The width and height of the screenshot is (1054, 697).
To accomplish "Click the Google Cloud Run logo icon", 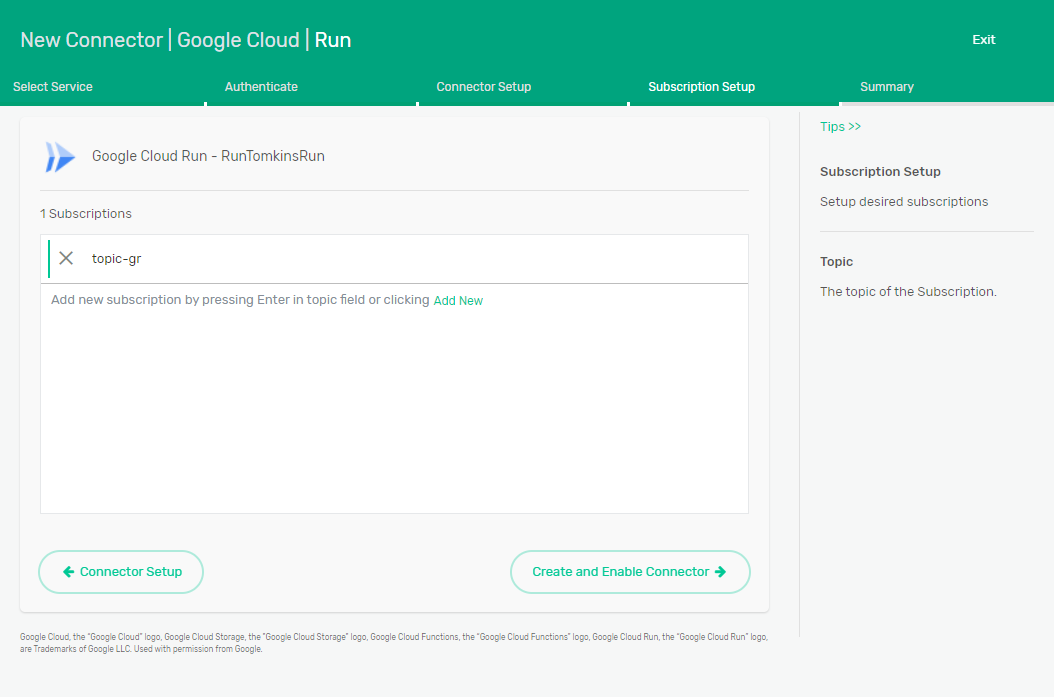I will (60, 157).
